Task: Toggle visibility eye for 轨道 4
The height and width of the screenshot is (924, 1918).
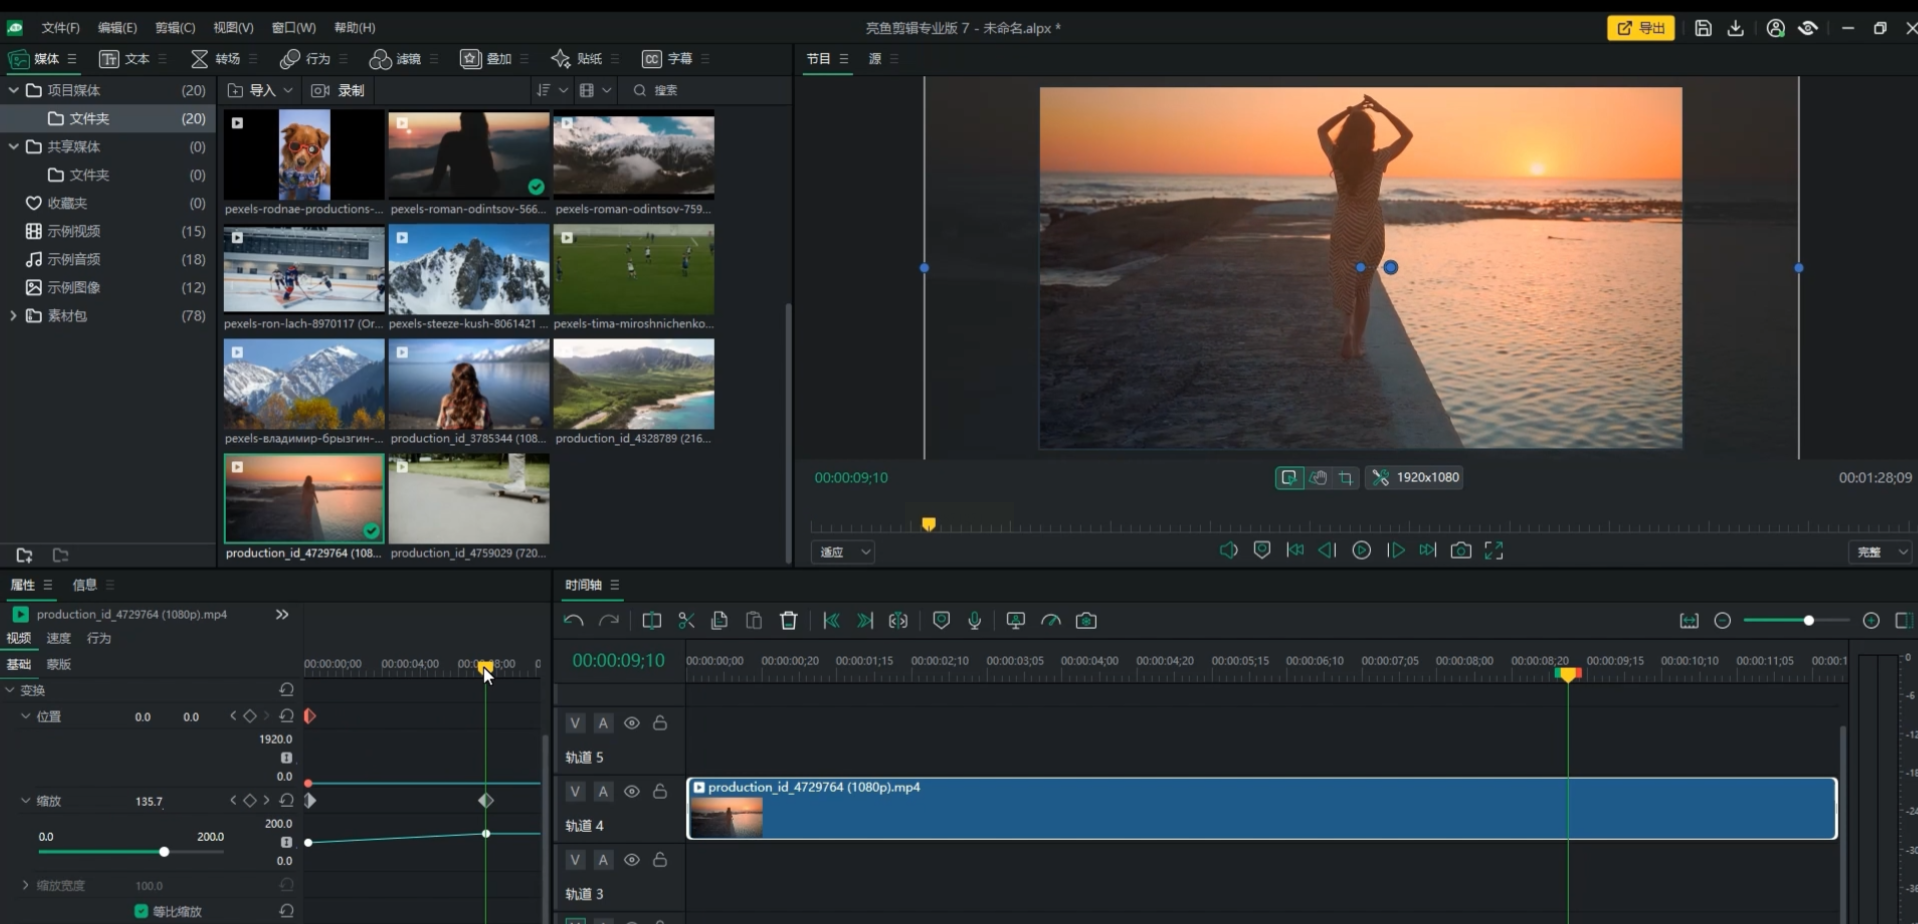Action: (632, 791)
